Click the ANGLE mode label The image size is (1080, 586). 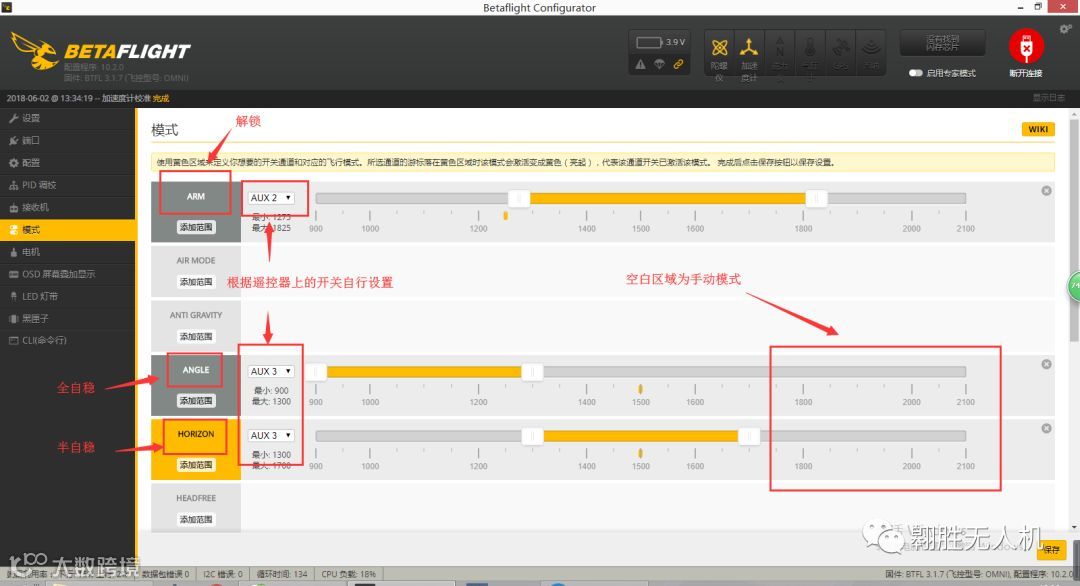click(196, 370)
